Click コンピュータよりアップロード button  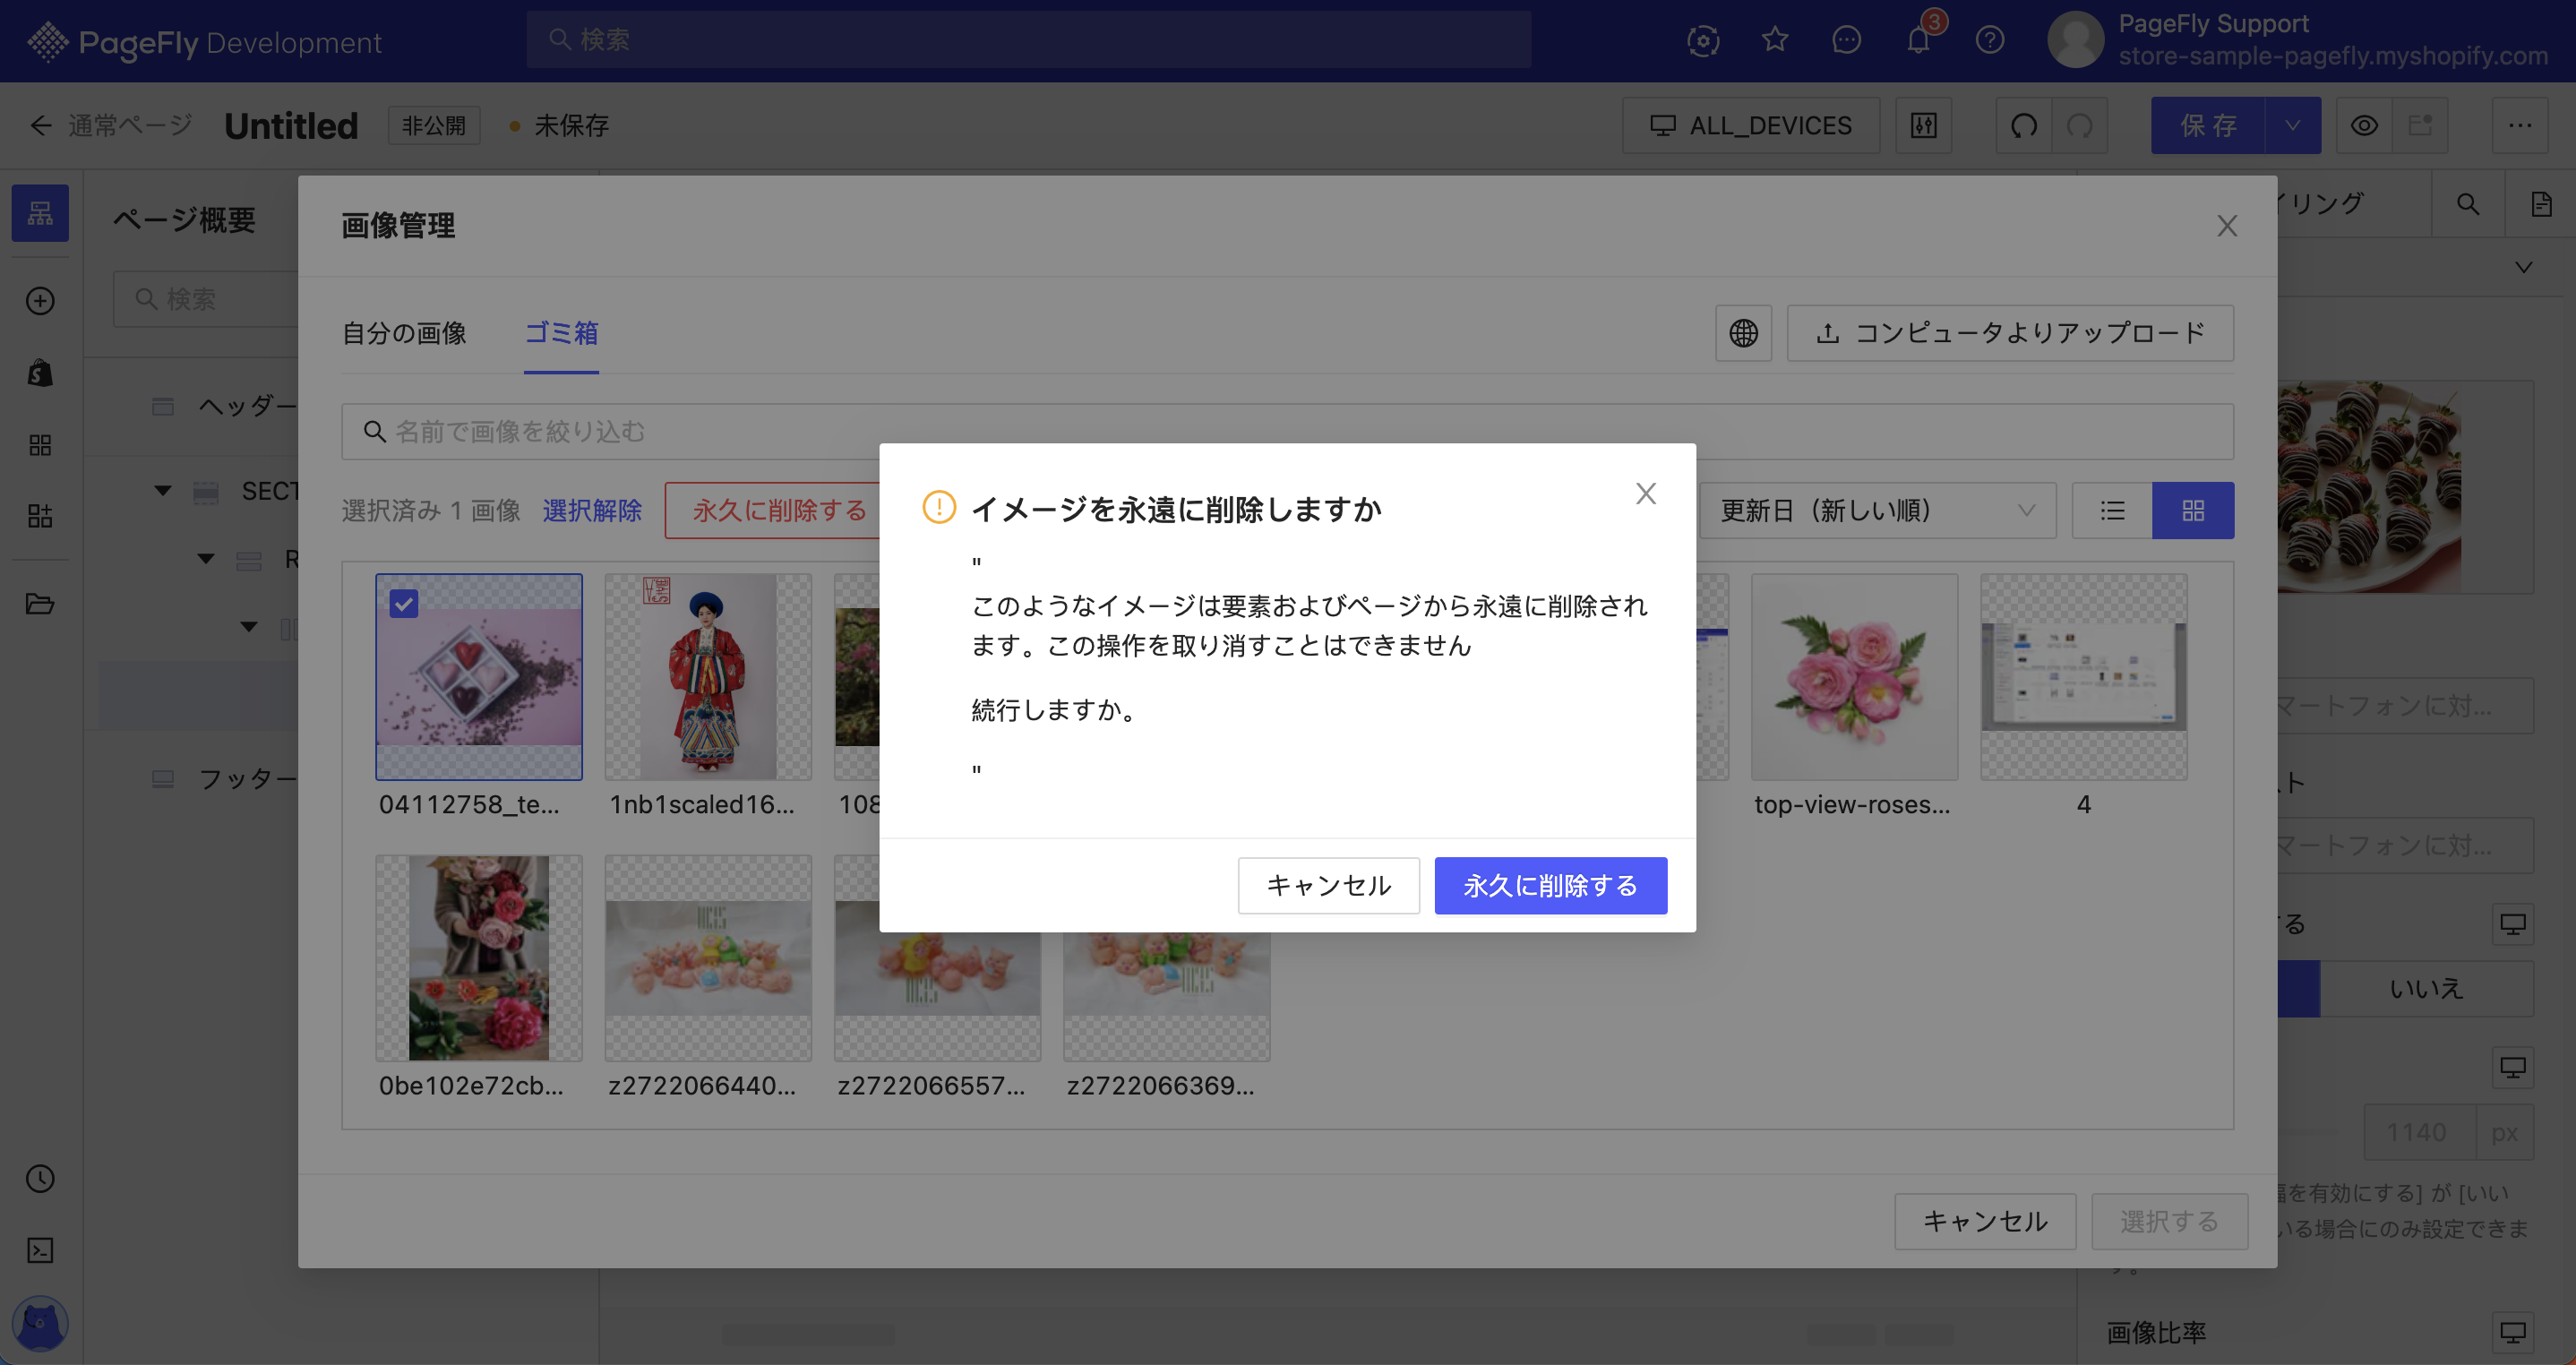(x=2010, y=333)
